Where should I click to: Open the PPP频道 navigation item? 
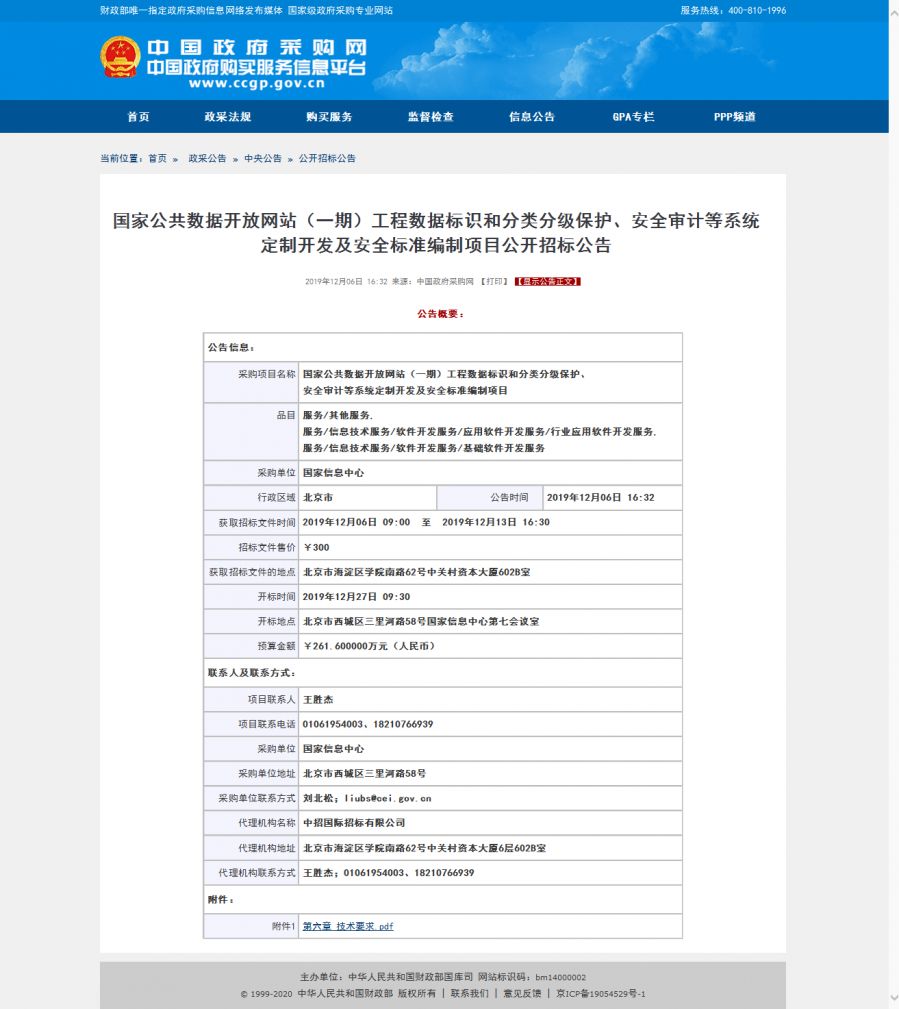click(x=734, y=117)
